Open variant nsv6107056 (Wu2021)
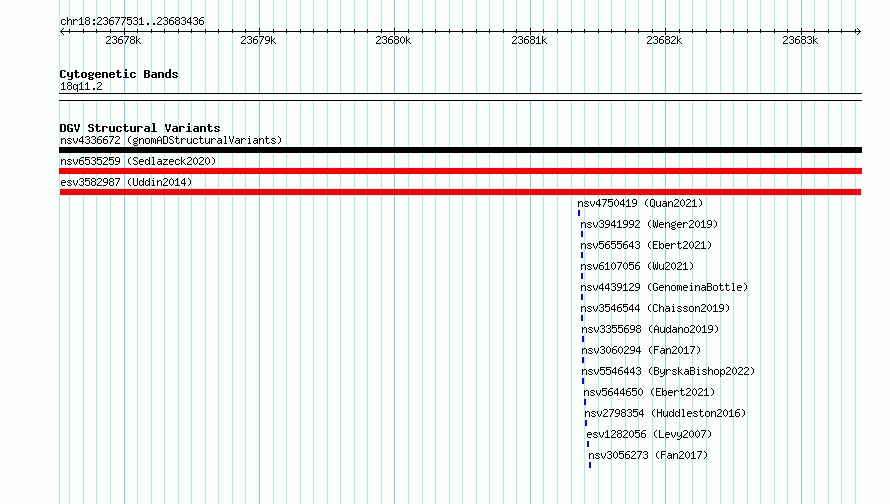Image resolution: width=890 pixels, height=504 pixels. click(x=637, y=266)
